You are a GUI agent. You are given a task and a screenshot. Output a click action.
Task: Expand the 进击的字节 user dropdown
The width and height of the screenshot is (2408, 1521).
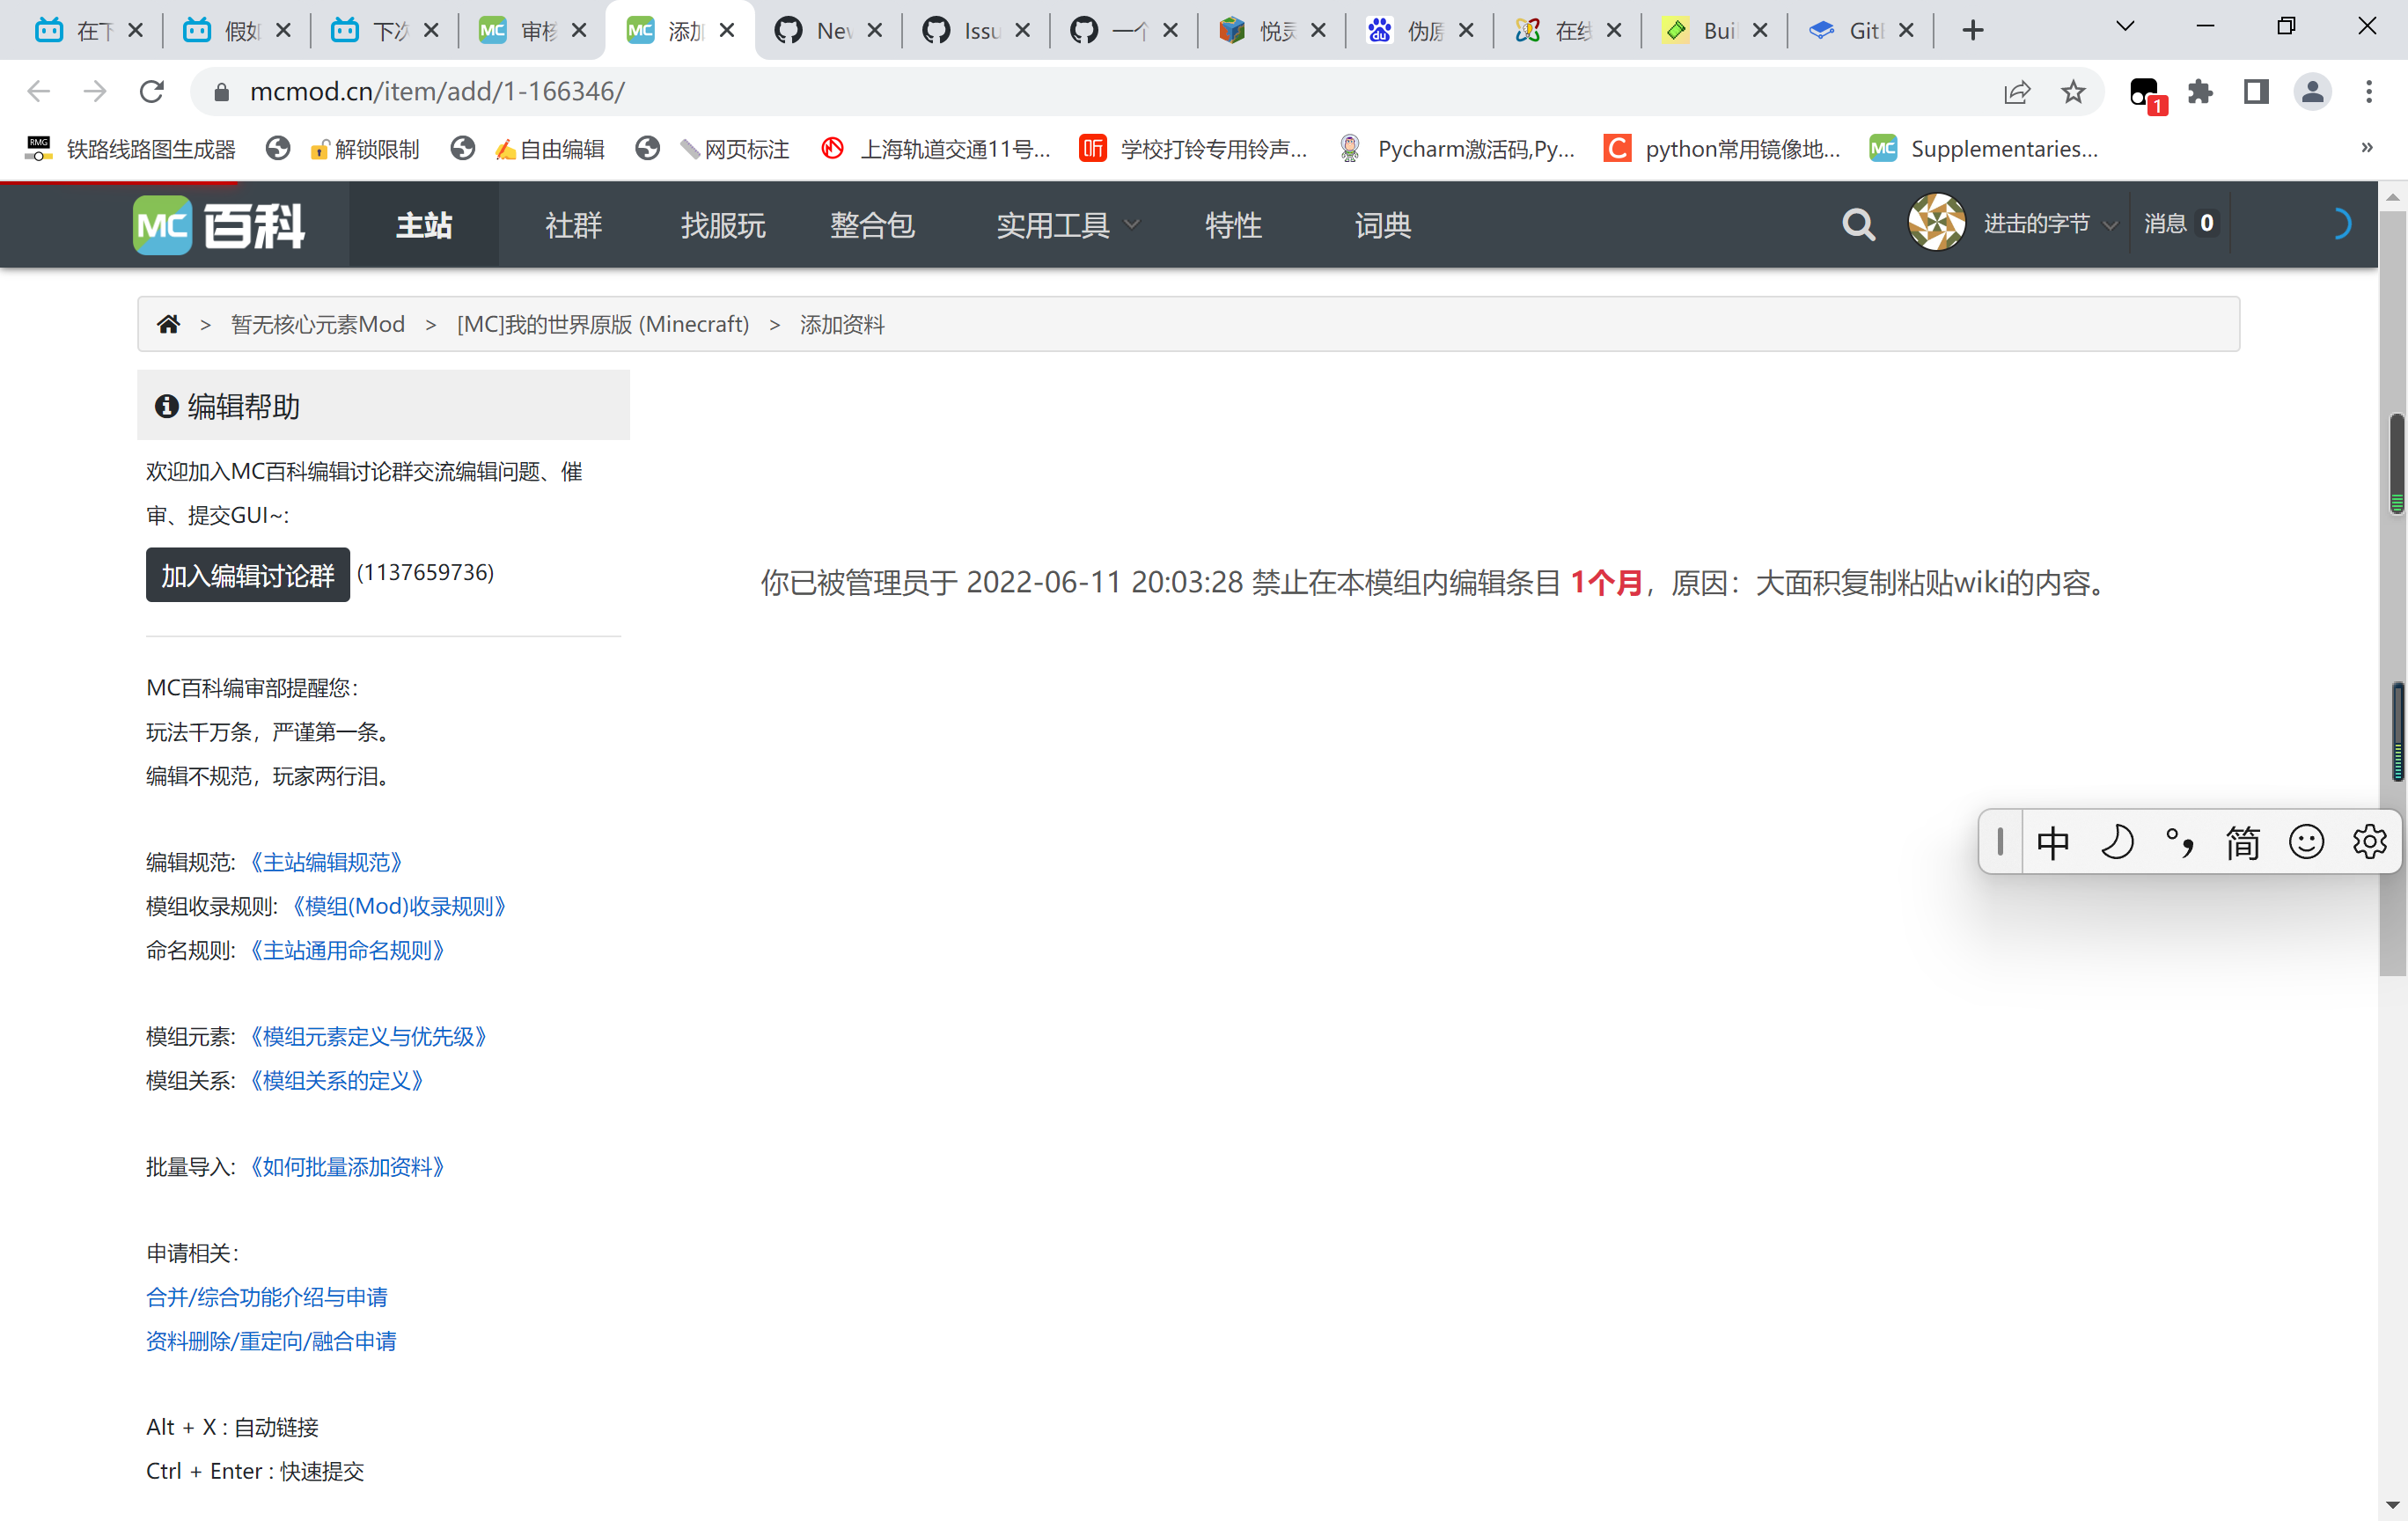(x=2050, y=224)
